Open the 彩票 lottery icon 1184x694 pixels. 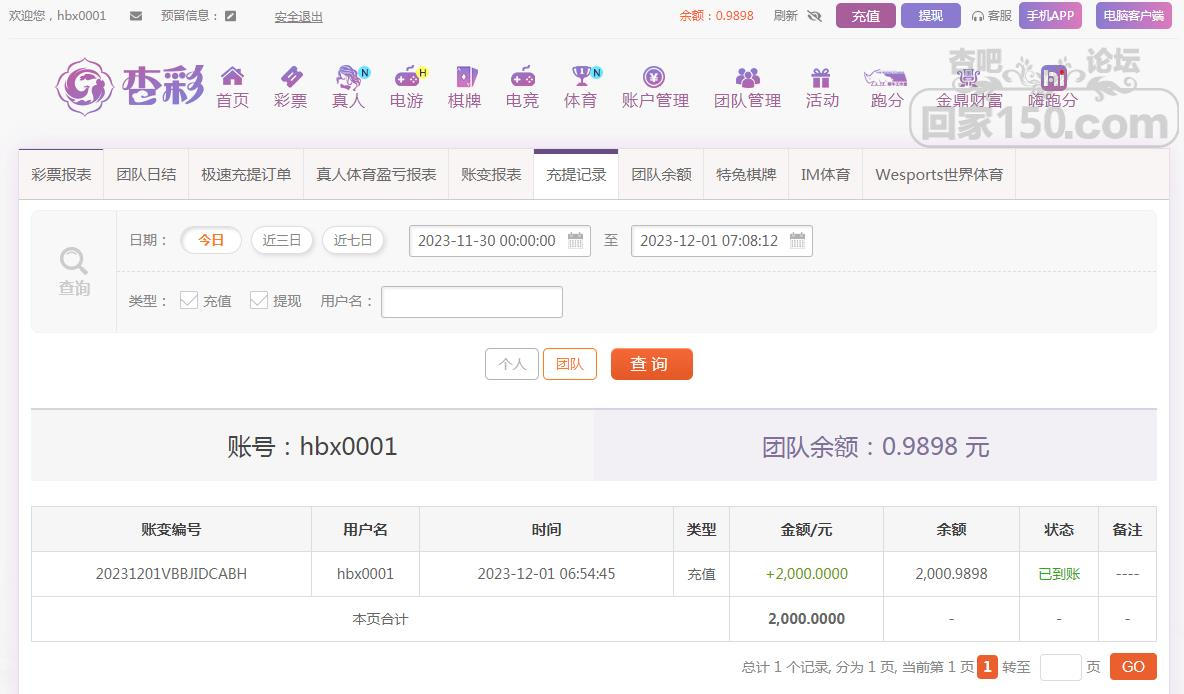[290, 78]
